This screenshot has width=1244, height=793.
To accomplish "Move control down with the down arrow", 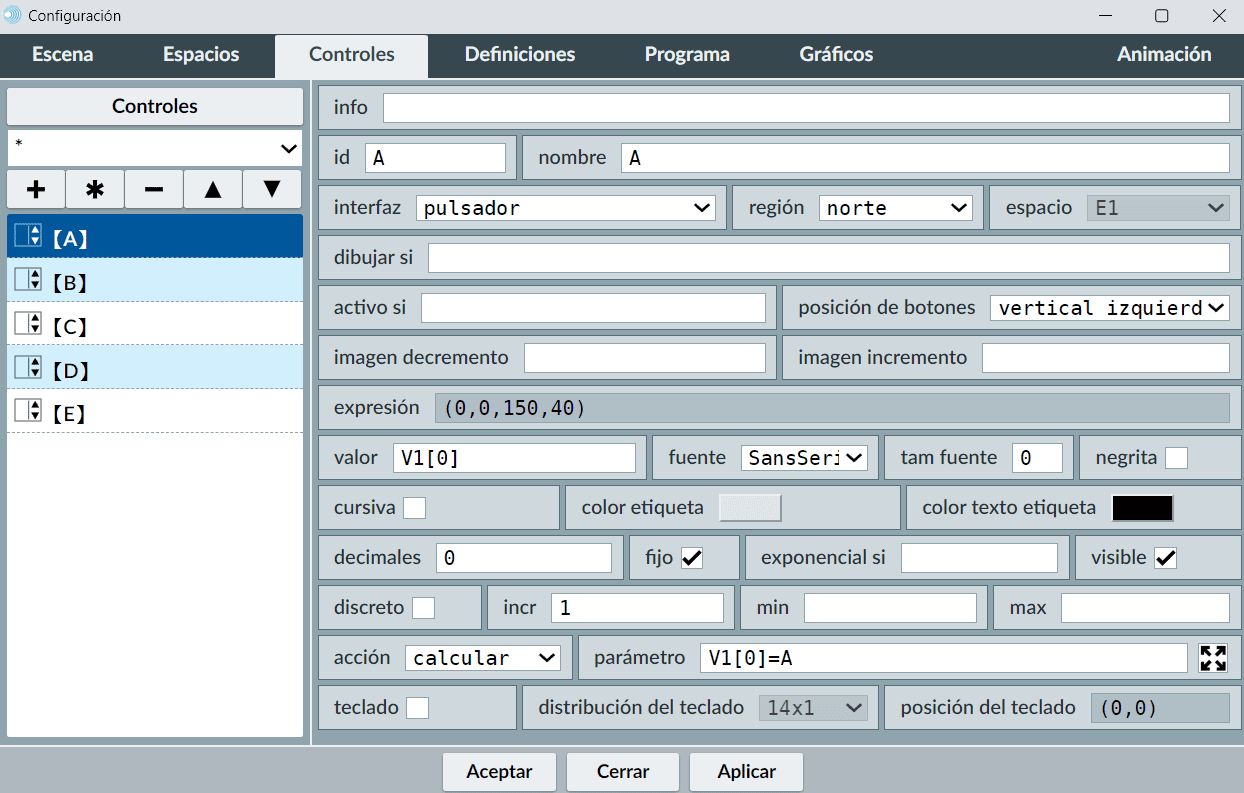I will click(272, 189).
